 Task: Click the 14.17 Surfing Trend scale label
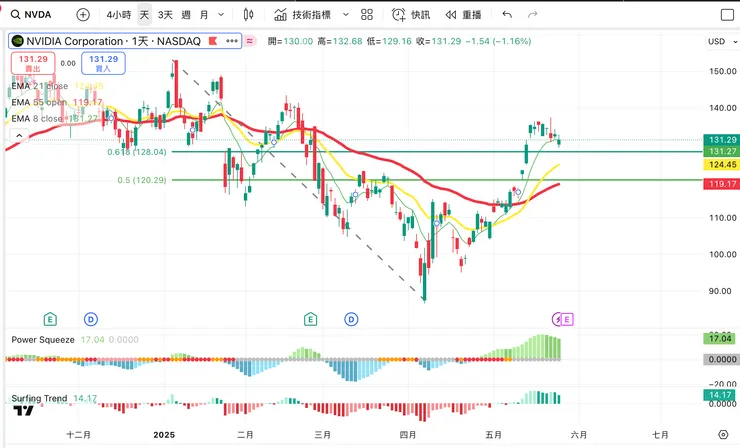[x=719, y=395]
